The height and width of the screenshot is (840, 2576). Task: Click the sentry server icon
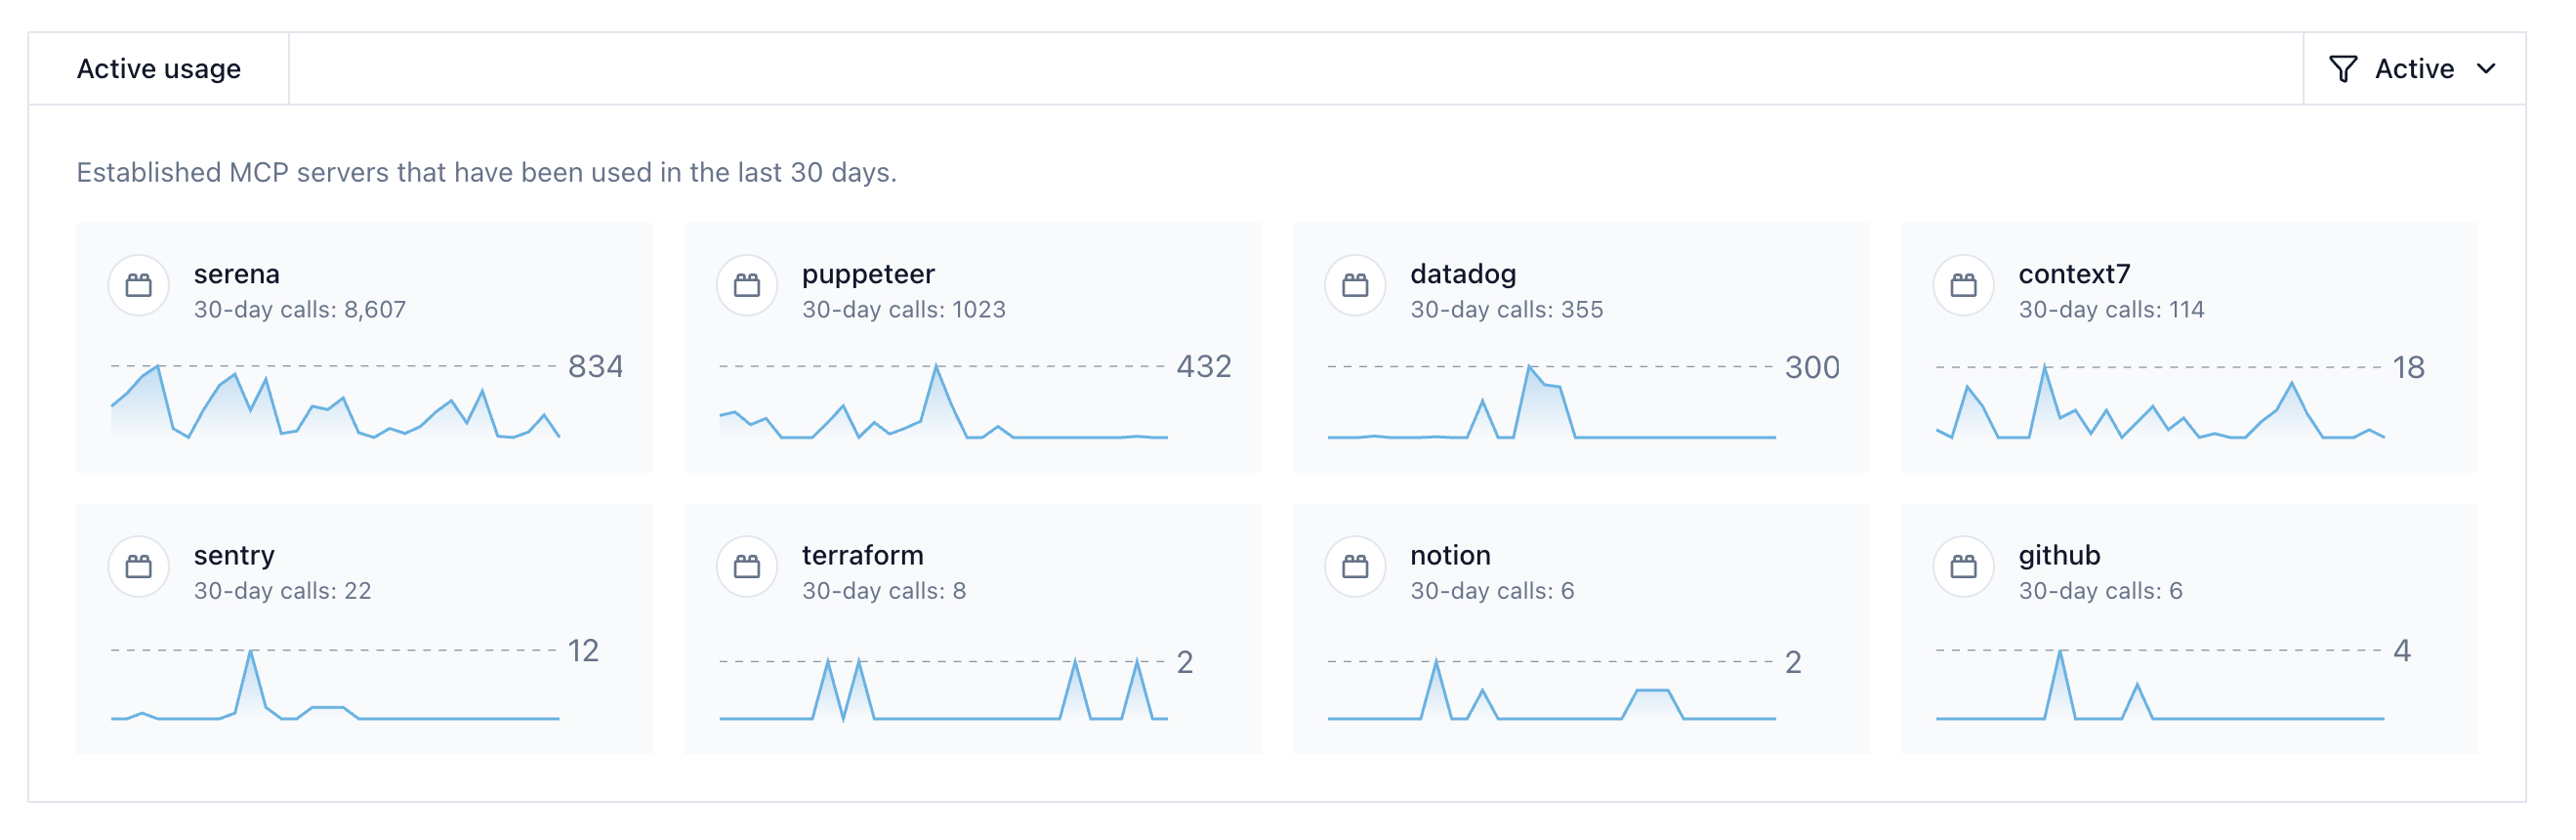pyautogui.click(x=138, y=567)
